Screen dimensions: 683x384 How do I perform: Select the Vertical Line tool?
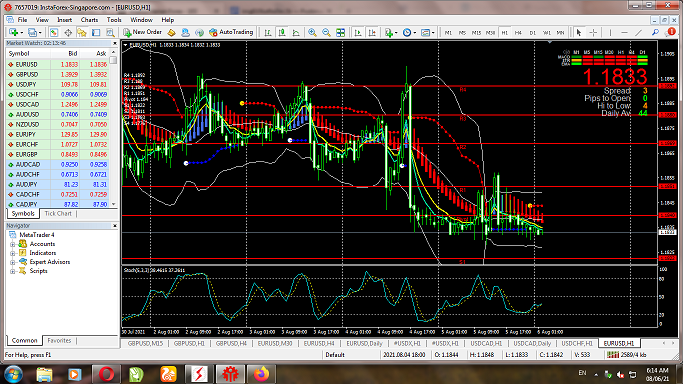tap(610, 32)
